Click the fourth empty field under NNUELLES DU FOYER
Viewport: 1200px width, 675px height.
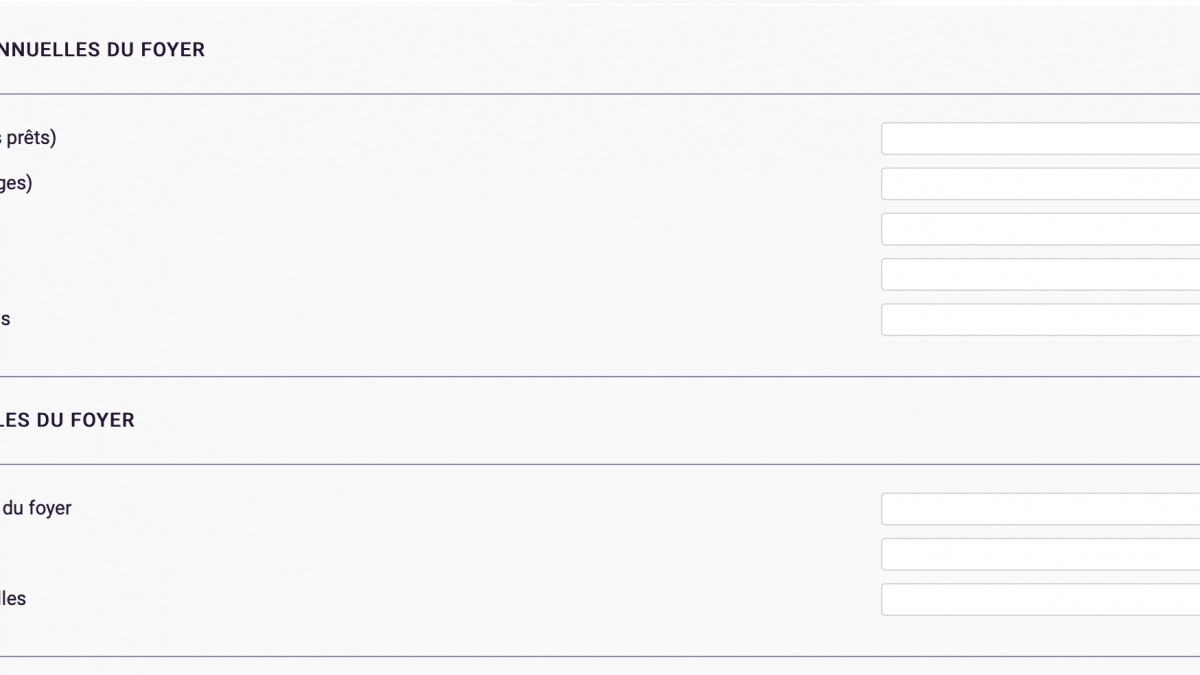click(1040, 274)
